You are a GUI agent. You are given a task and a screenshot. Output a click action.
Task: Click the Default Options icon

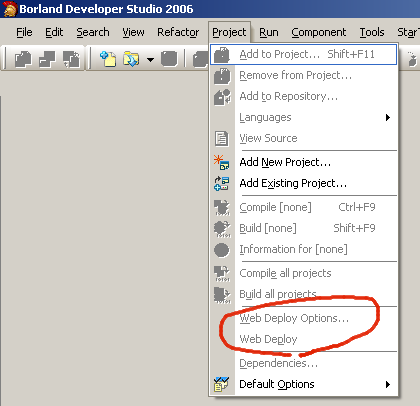[x=221, y=384]
